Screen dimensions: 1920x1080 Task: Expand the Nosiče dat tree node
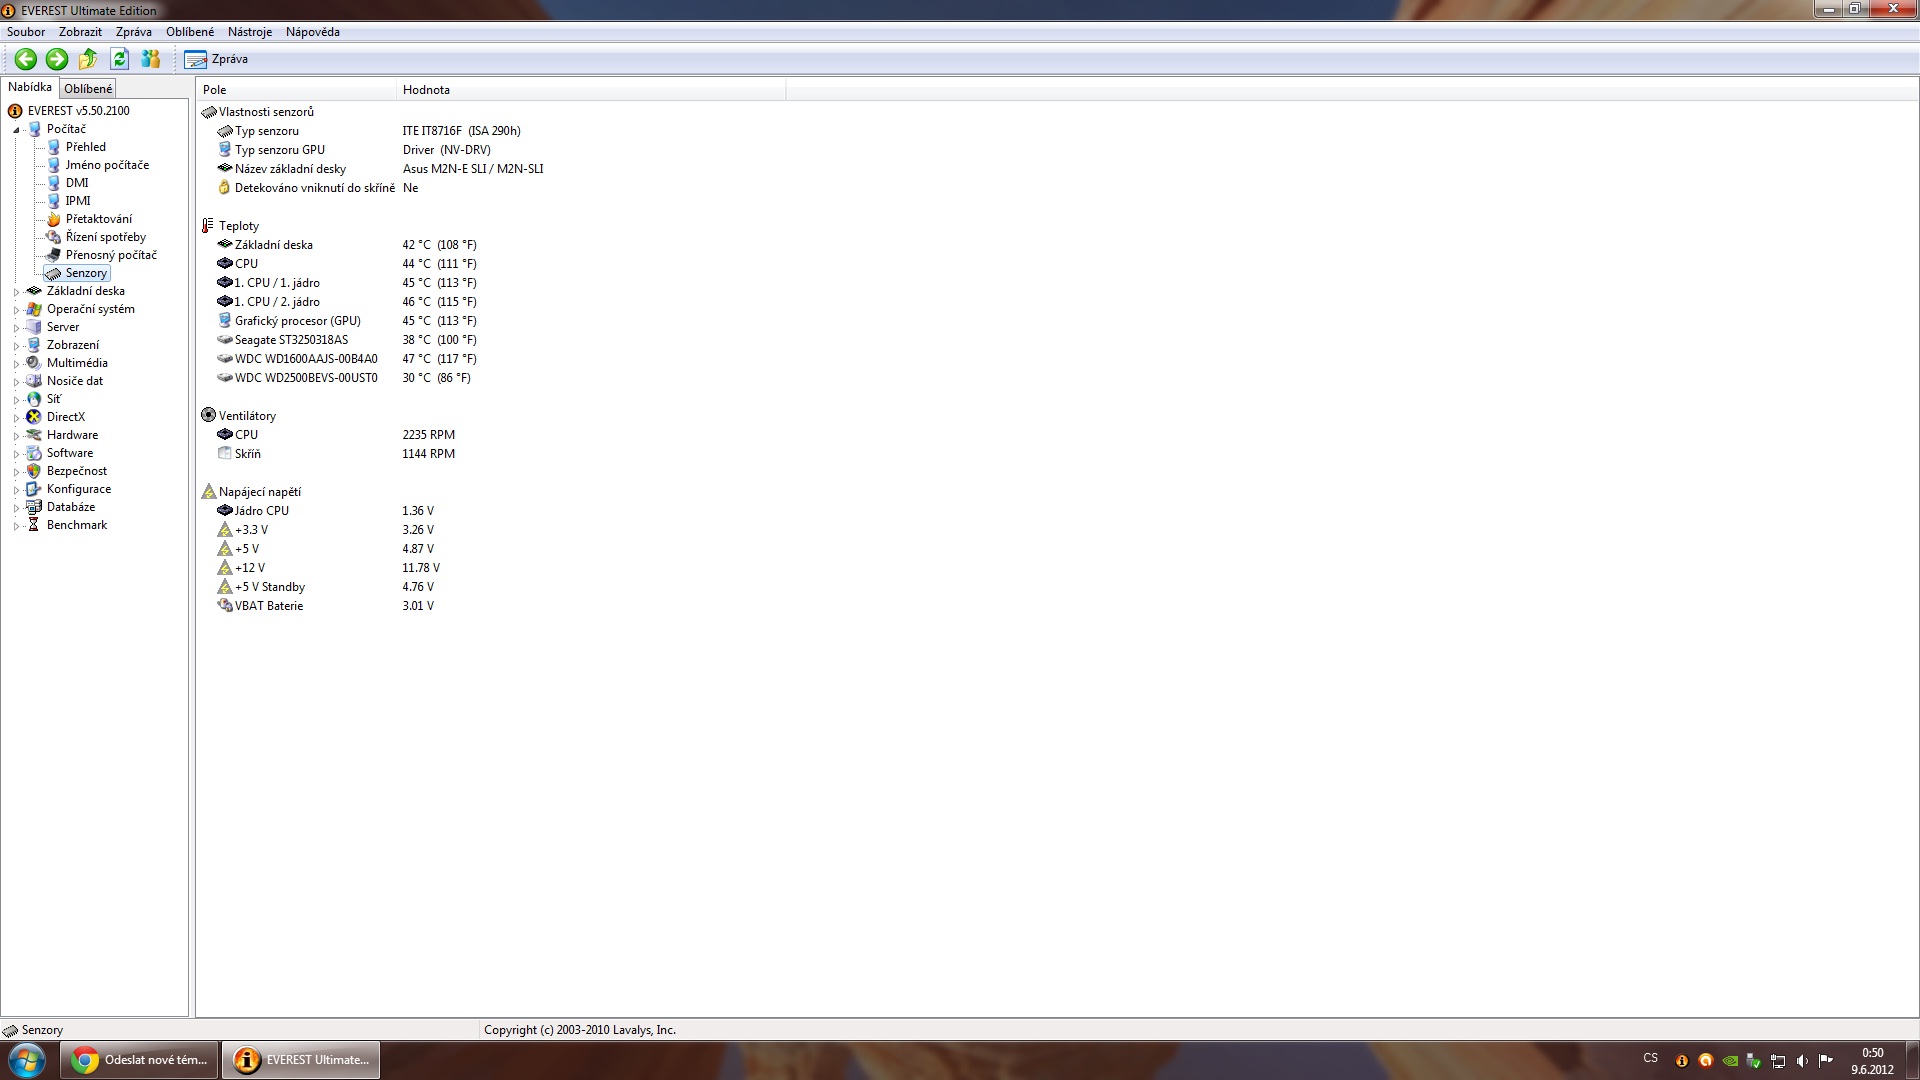click(x=17, y=382)
